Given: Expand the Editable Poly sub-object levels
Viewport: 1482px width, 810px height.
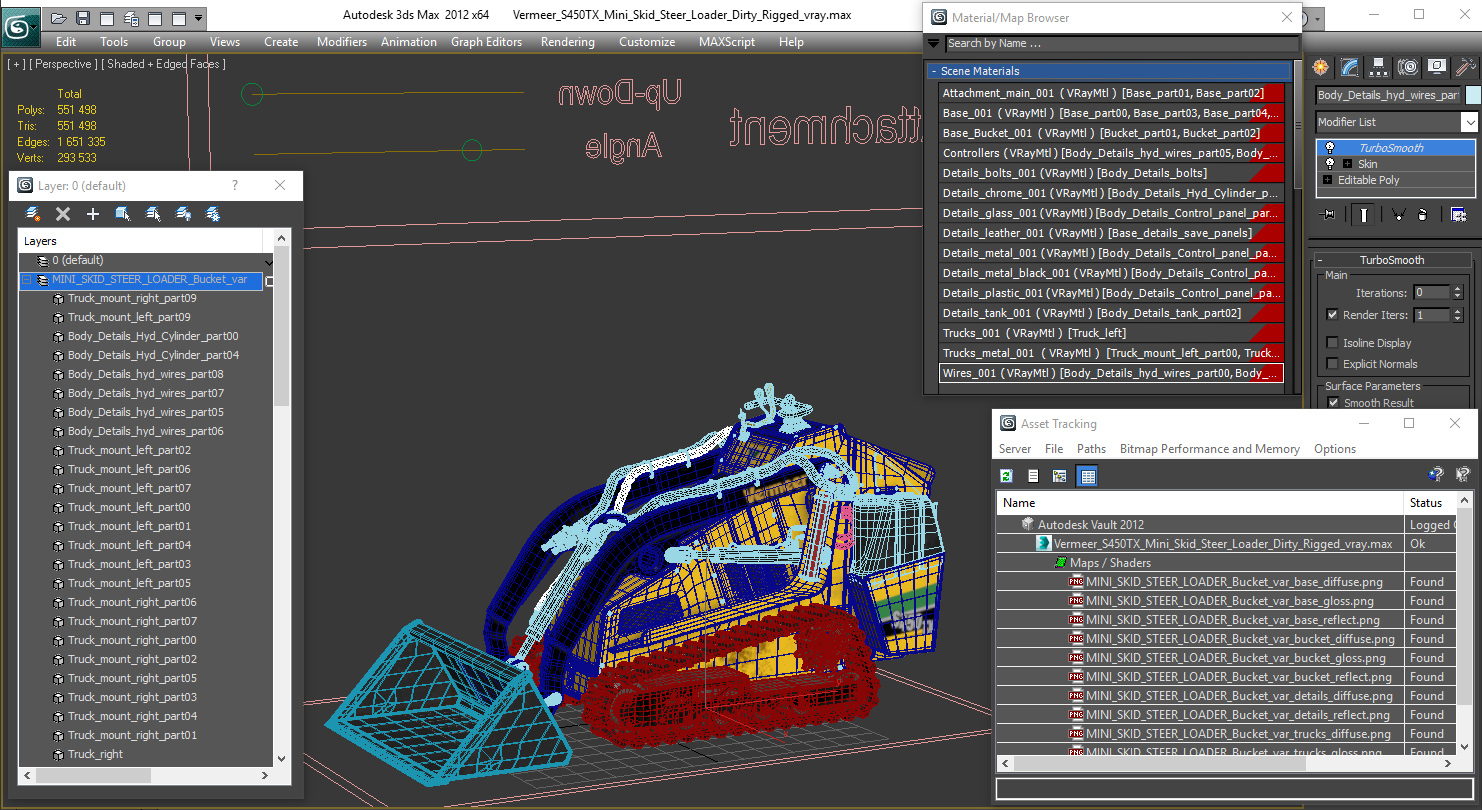Looking at the screenshot, I should click(x=1327, y=180).
